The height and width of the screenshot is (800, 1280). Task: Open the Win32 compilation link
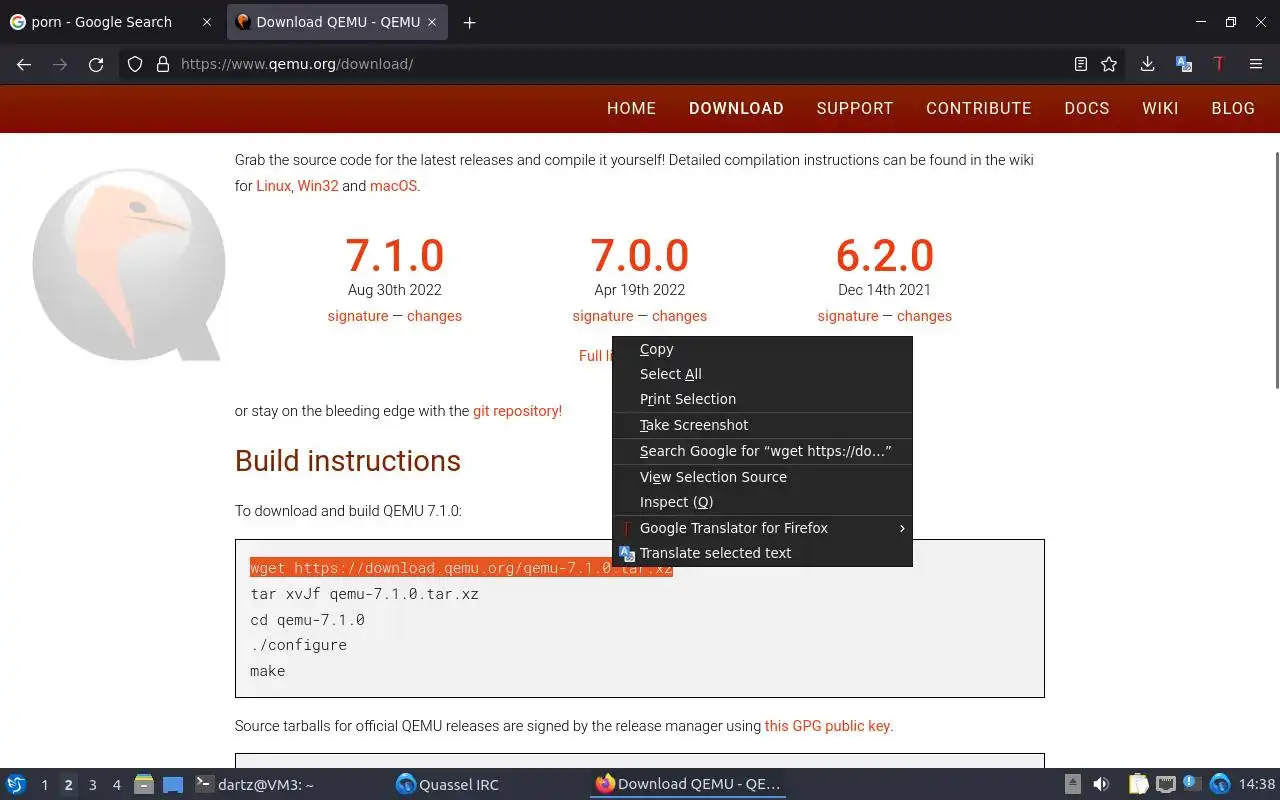[x=318, y=186]
